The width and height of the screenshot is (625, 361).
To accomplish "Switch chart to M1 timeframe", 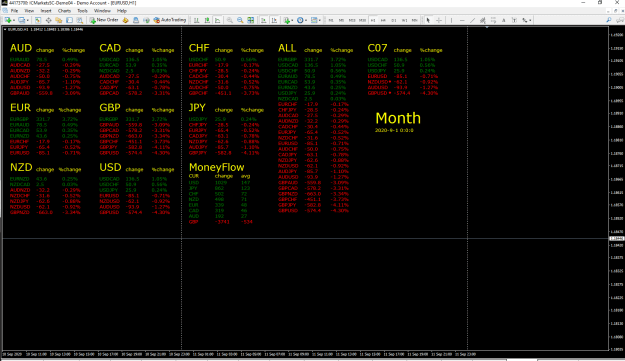I will (x=331, y=20).
